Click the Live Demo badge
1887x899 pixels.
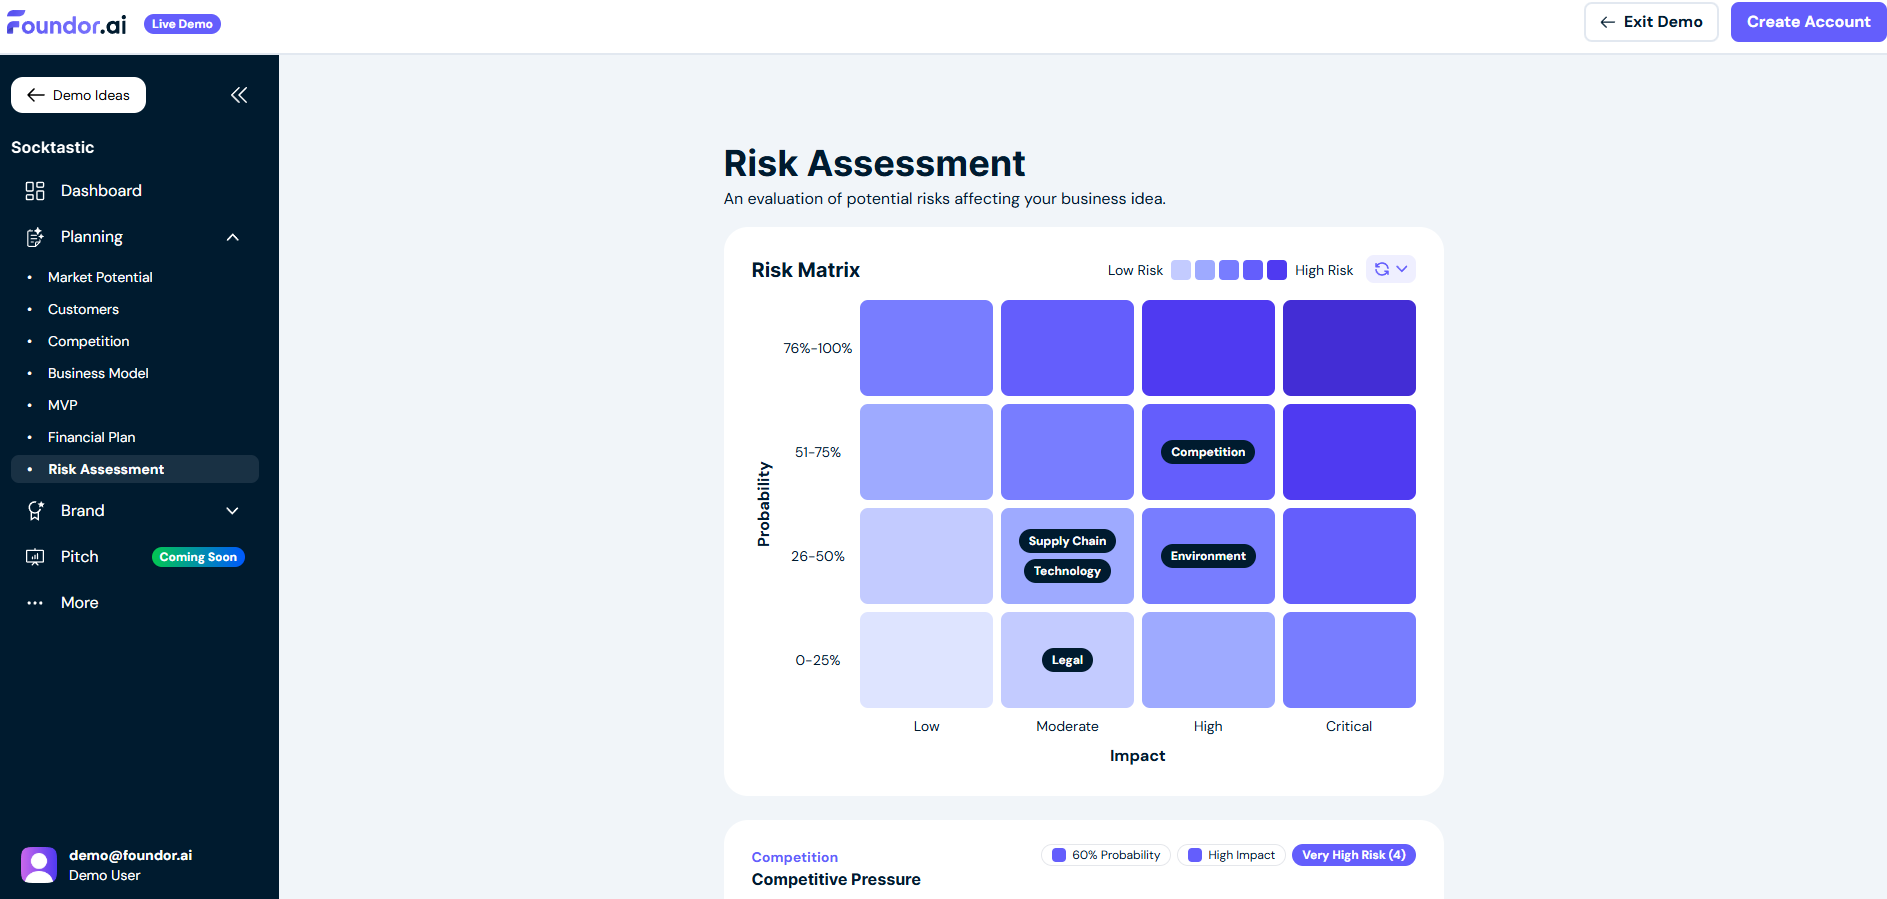(x=182, y=24)
